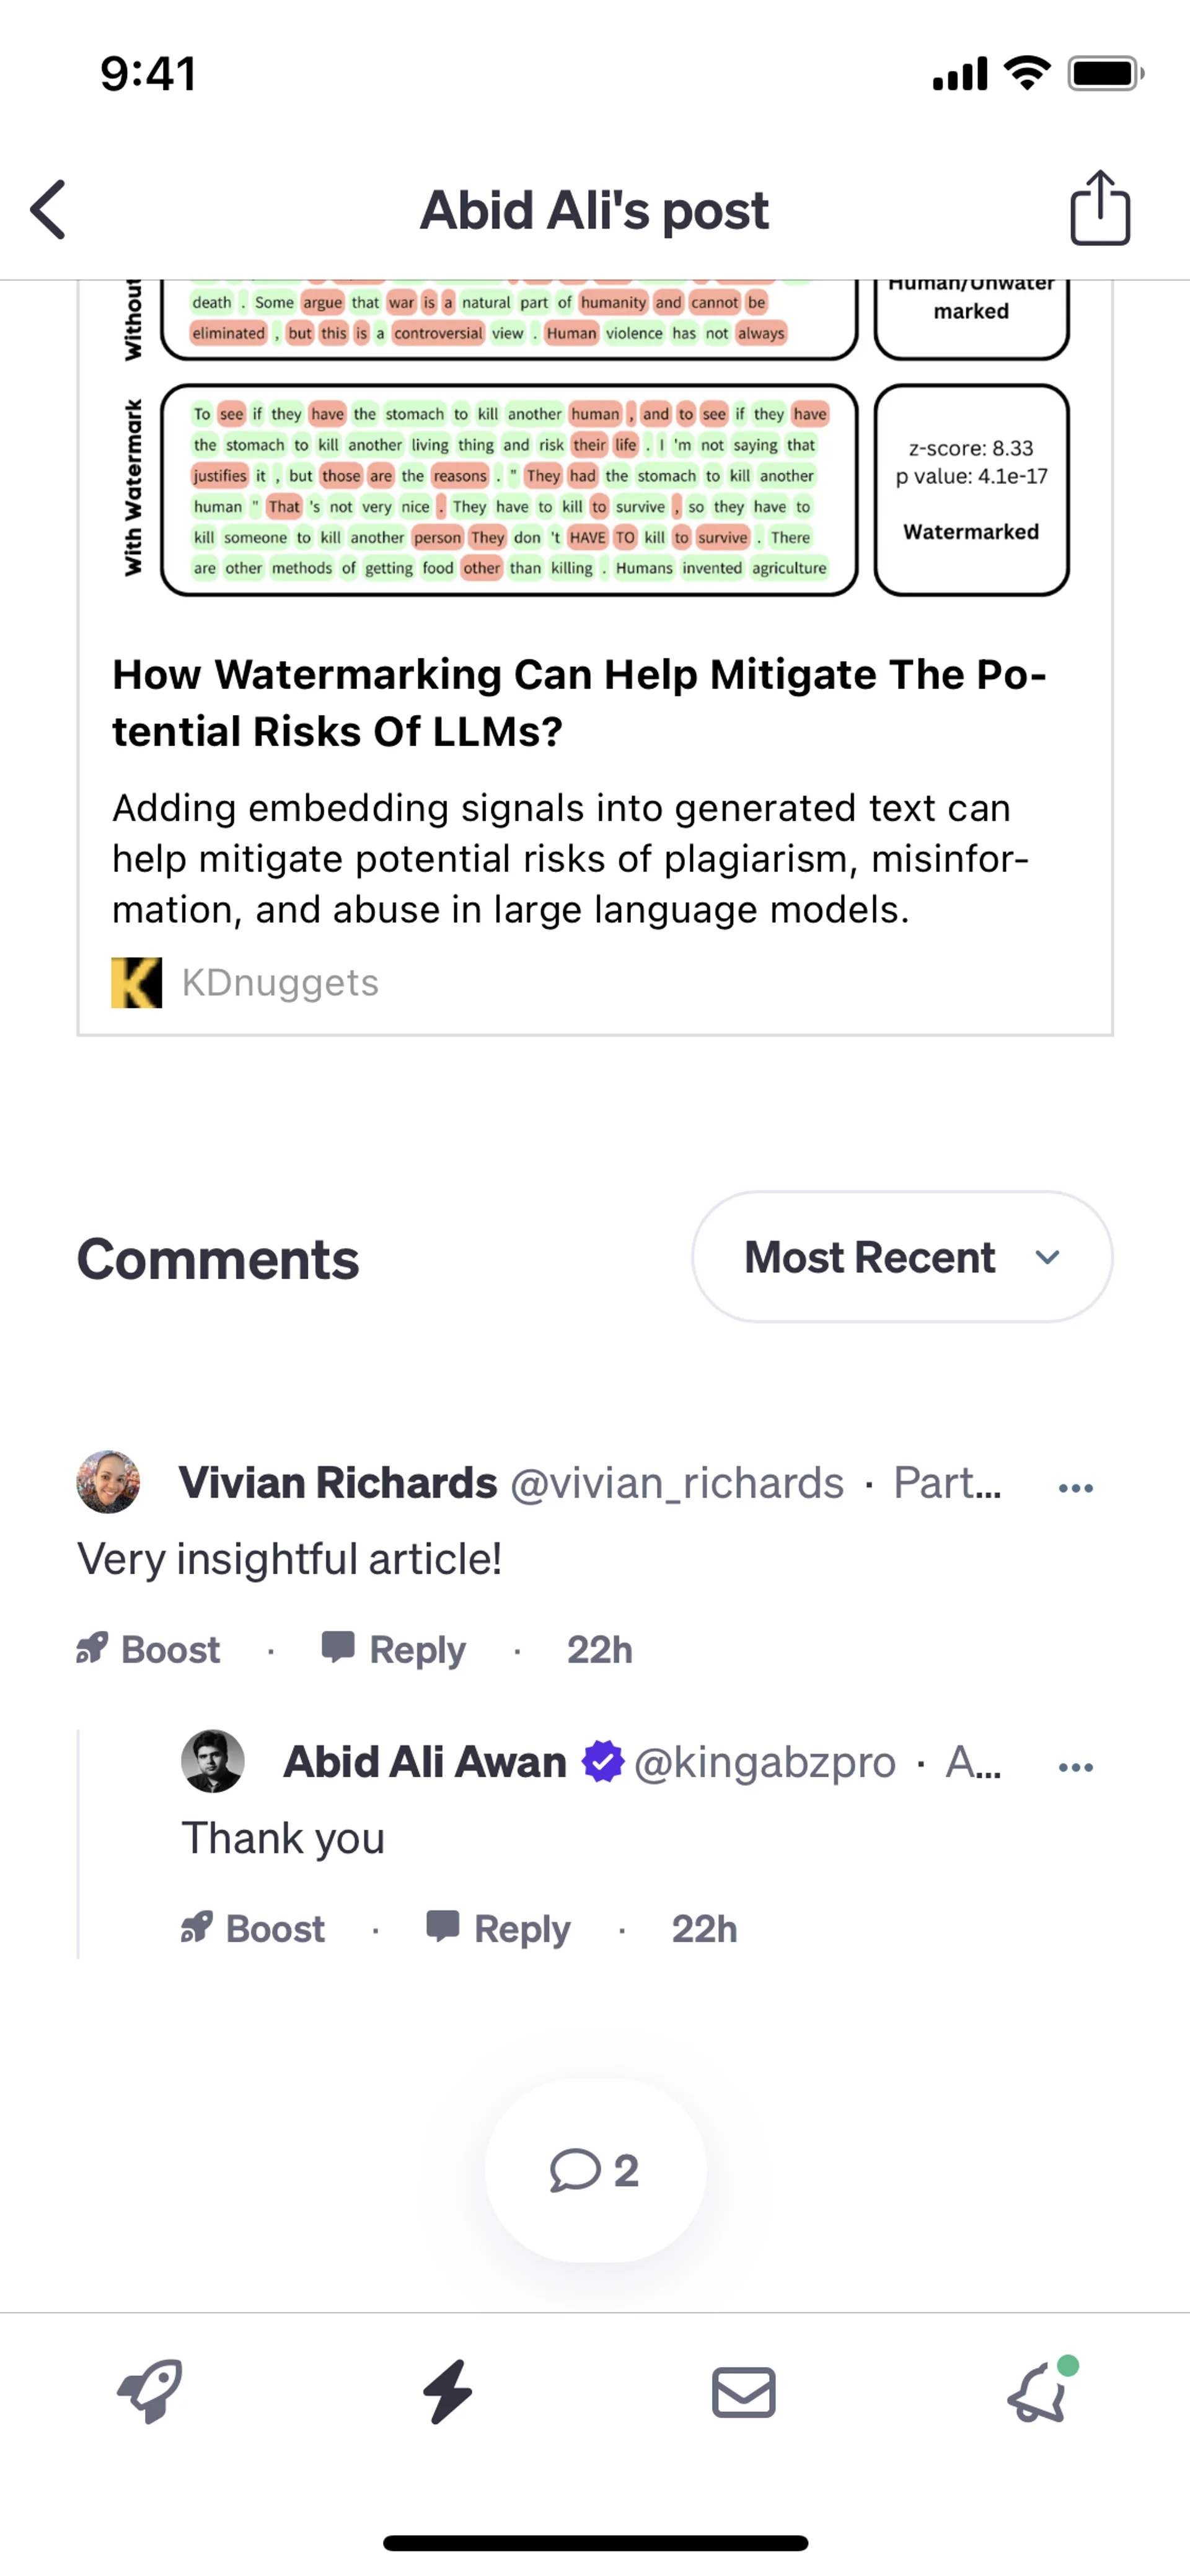Reply to Vivian Richards' comment
This screenshot has height=2576, width=1190.
click(x=394, y=1649)
